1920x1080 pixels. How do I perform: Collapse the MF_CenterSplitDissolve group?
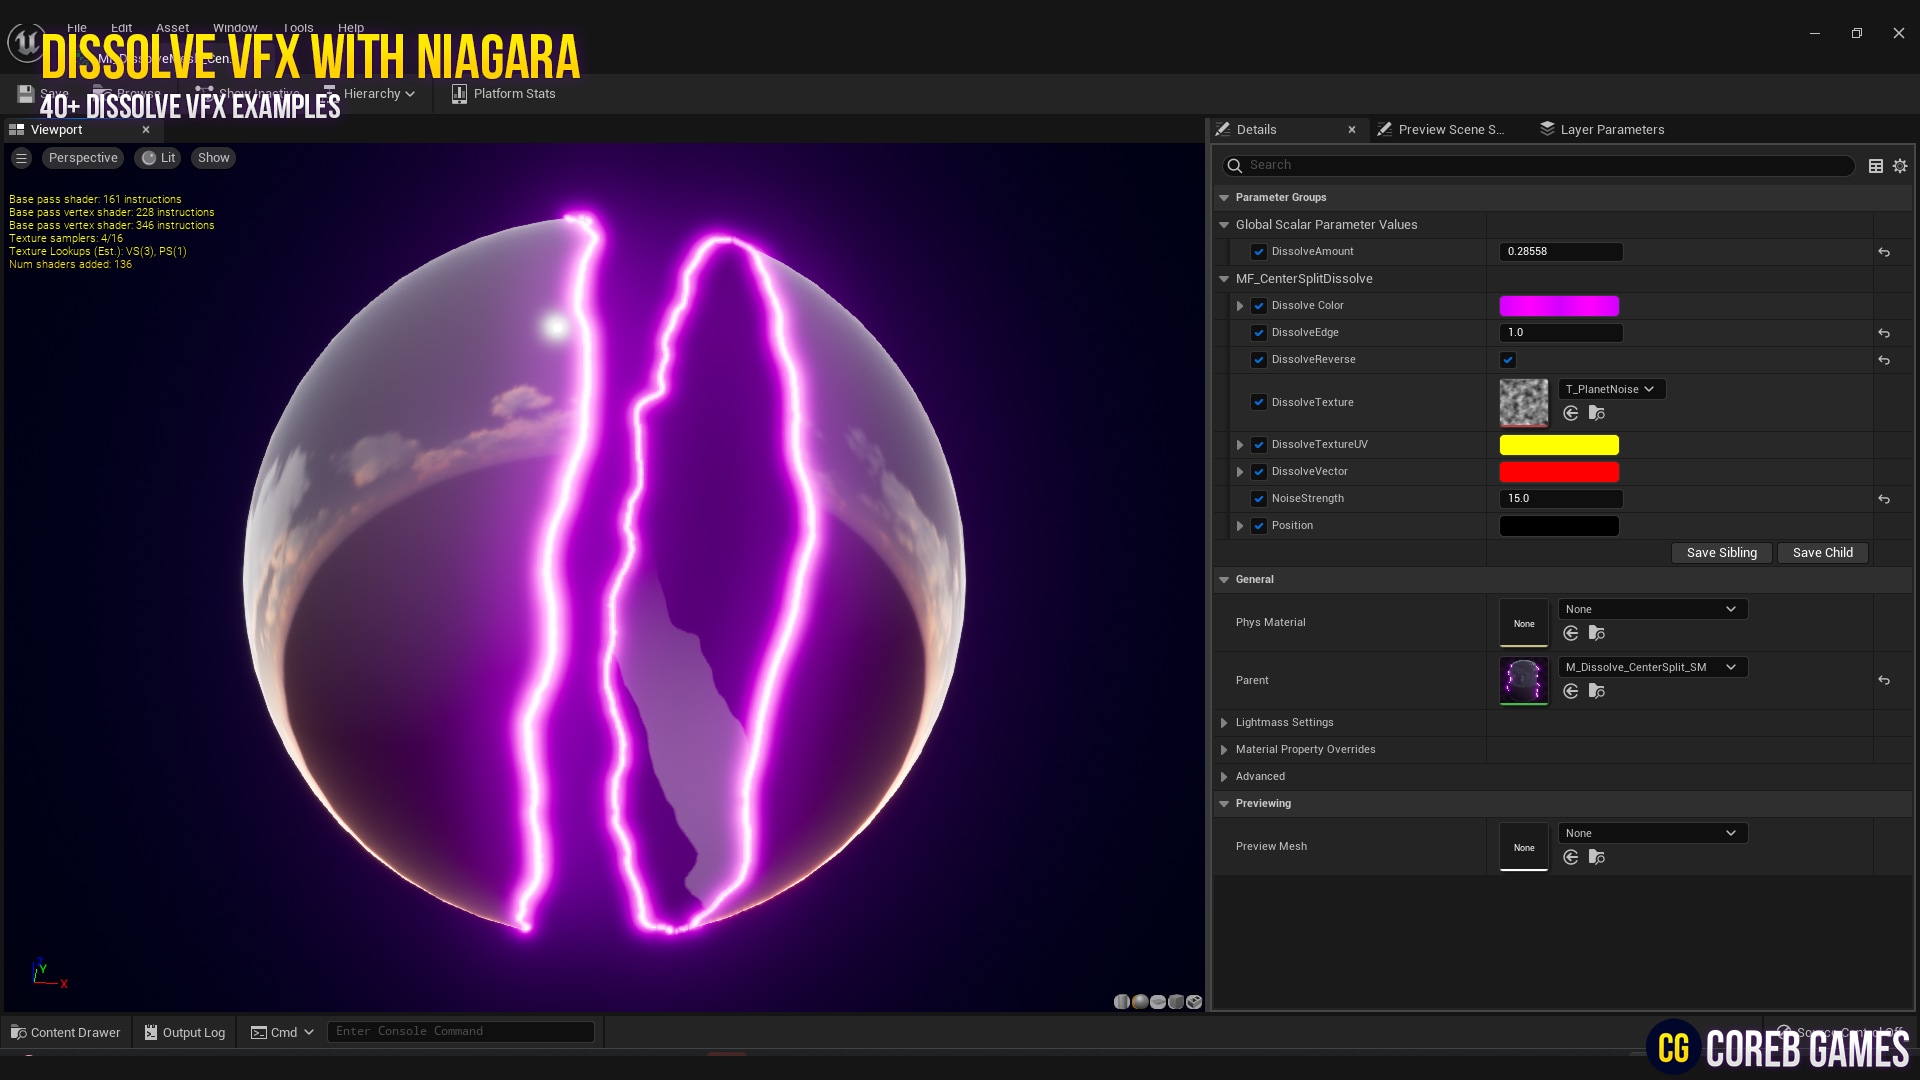tap(1224, 279)
